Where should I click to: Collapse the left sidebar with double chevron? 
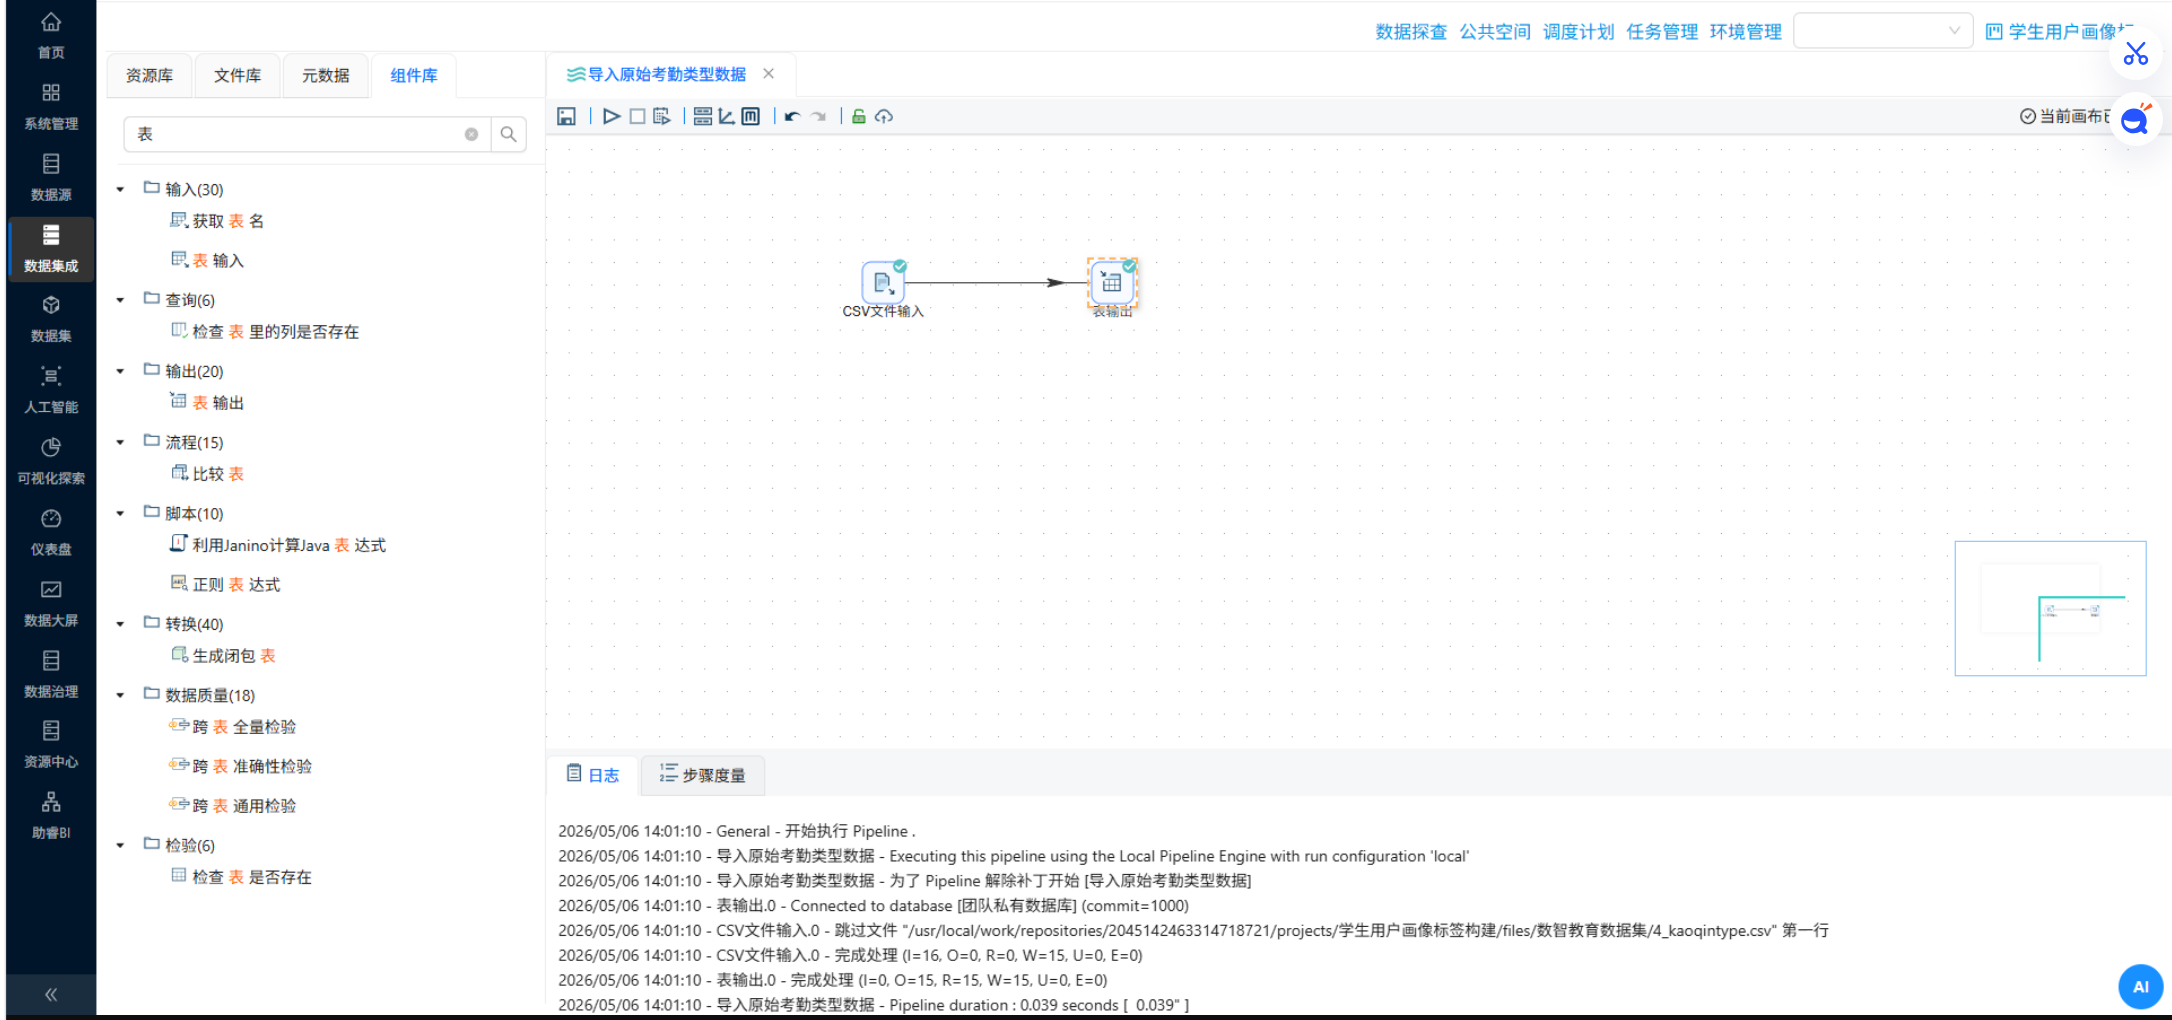coord(51,994)
